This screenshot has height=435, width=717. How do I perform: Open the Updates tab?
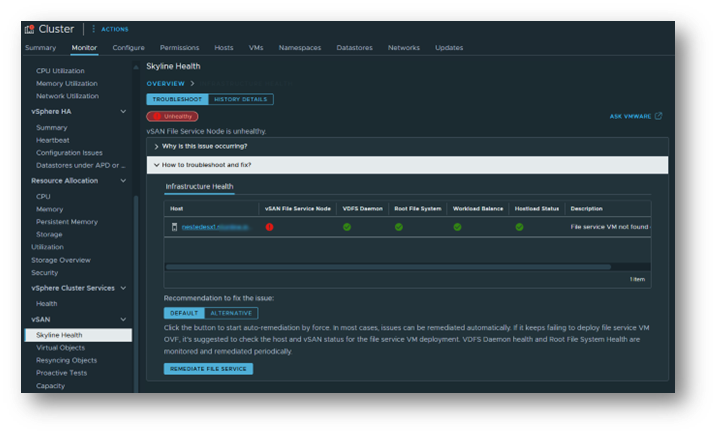coord(449,48)
